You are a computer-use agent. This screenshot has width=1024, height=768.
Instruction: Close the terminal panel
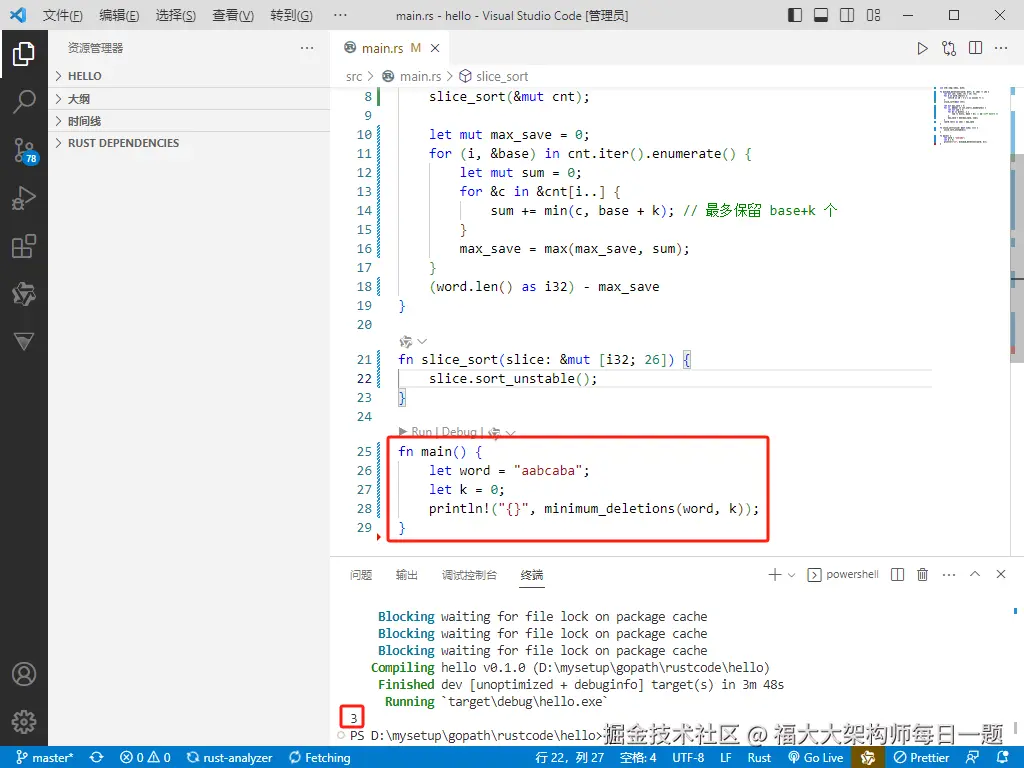tap(1000, 574)
